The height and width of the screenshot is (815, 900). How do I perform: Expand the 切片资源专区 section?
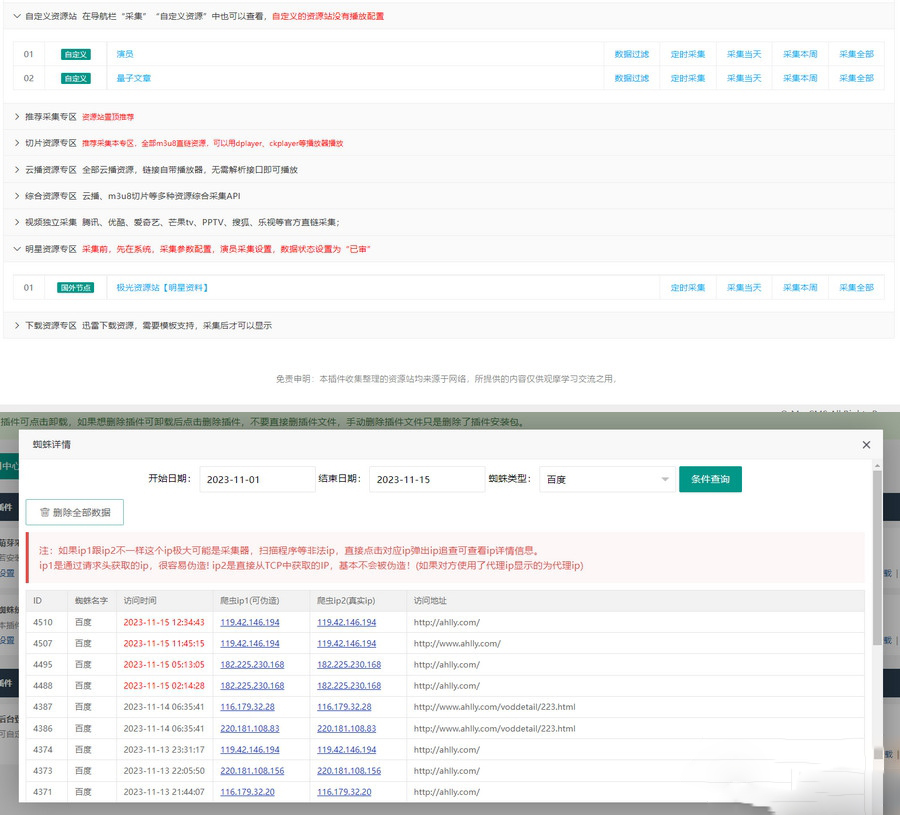[17, 143]
